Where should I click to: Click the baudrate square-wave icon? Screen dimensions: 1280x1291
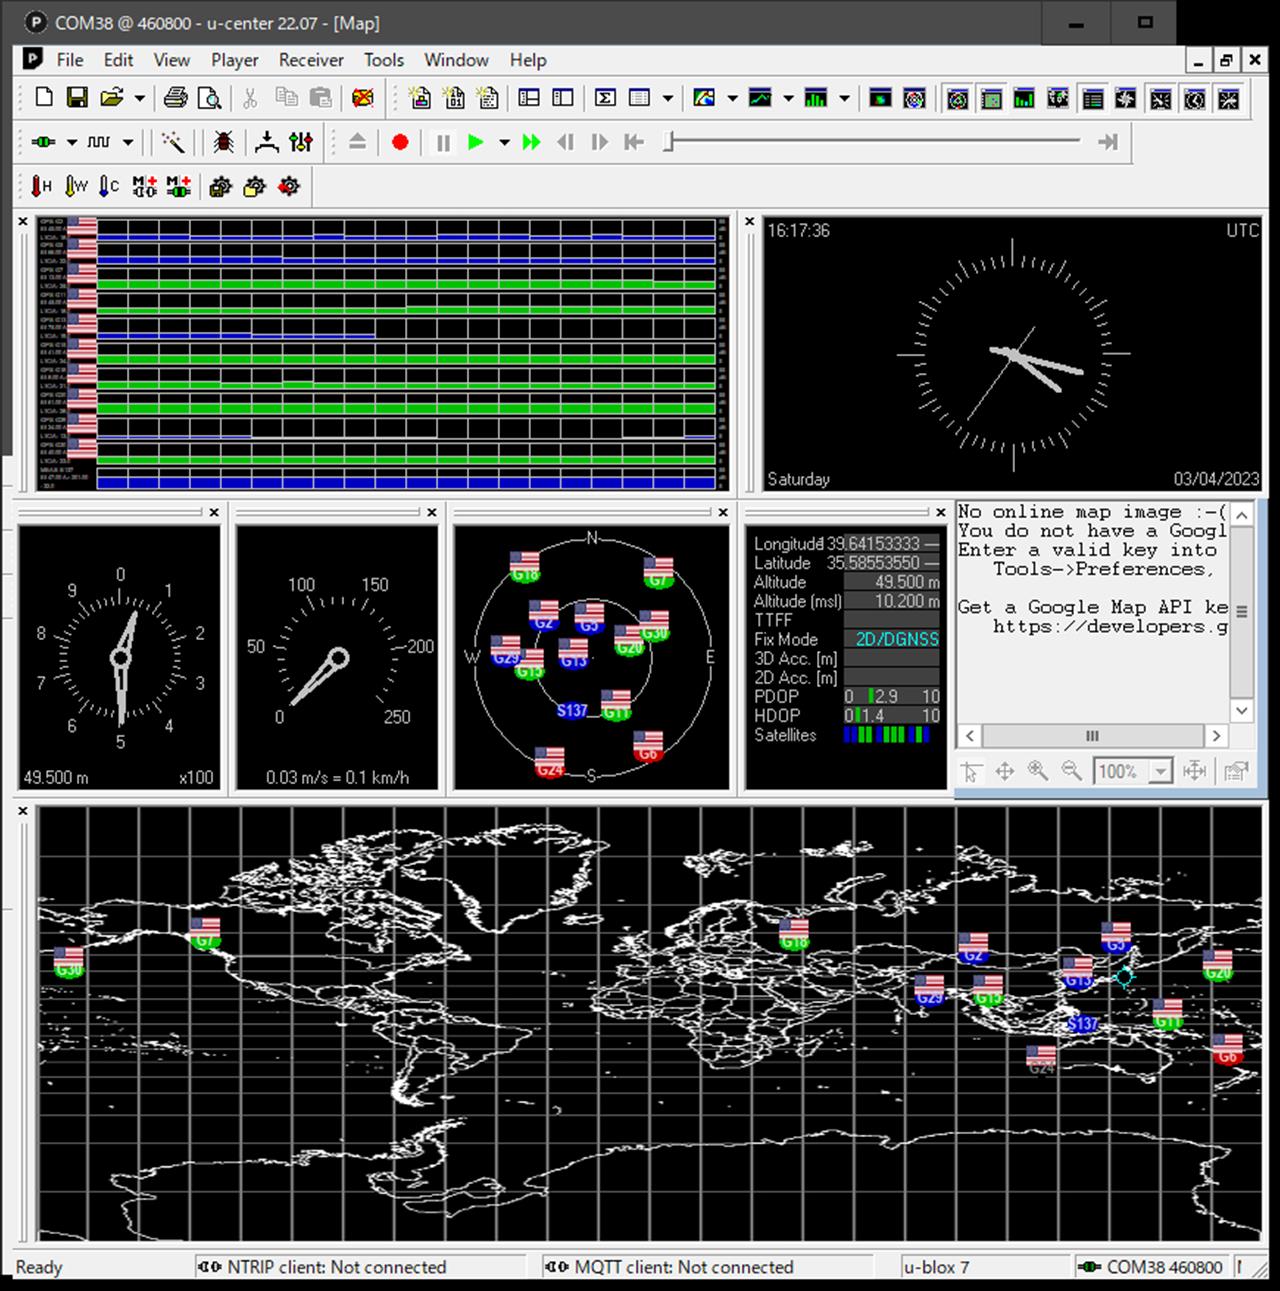coord(99,142)
